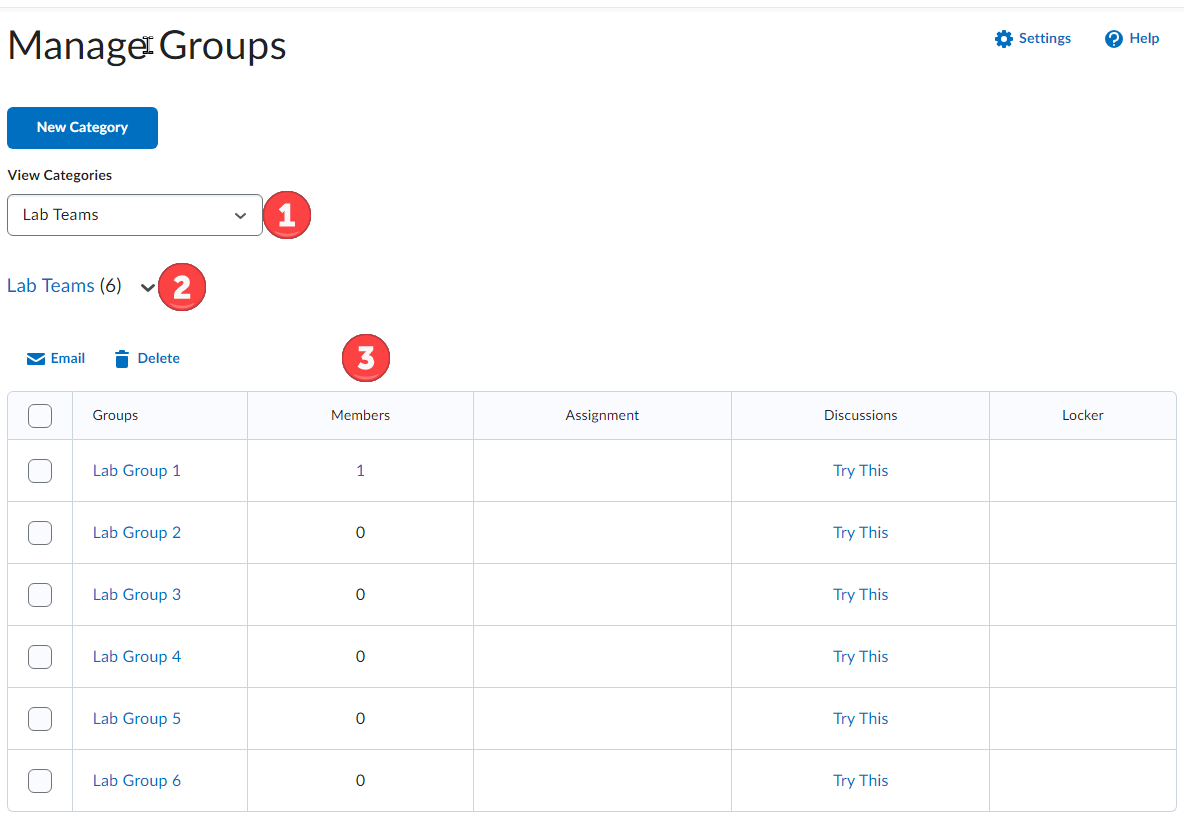The image size is (1184, 822).
Task: Select the Lab Group 3 checkbox
Action: coord(40,595)
